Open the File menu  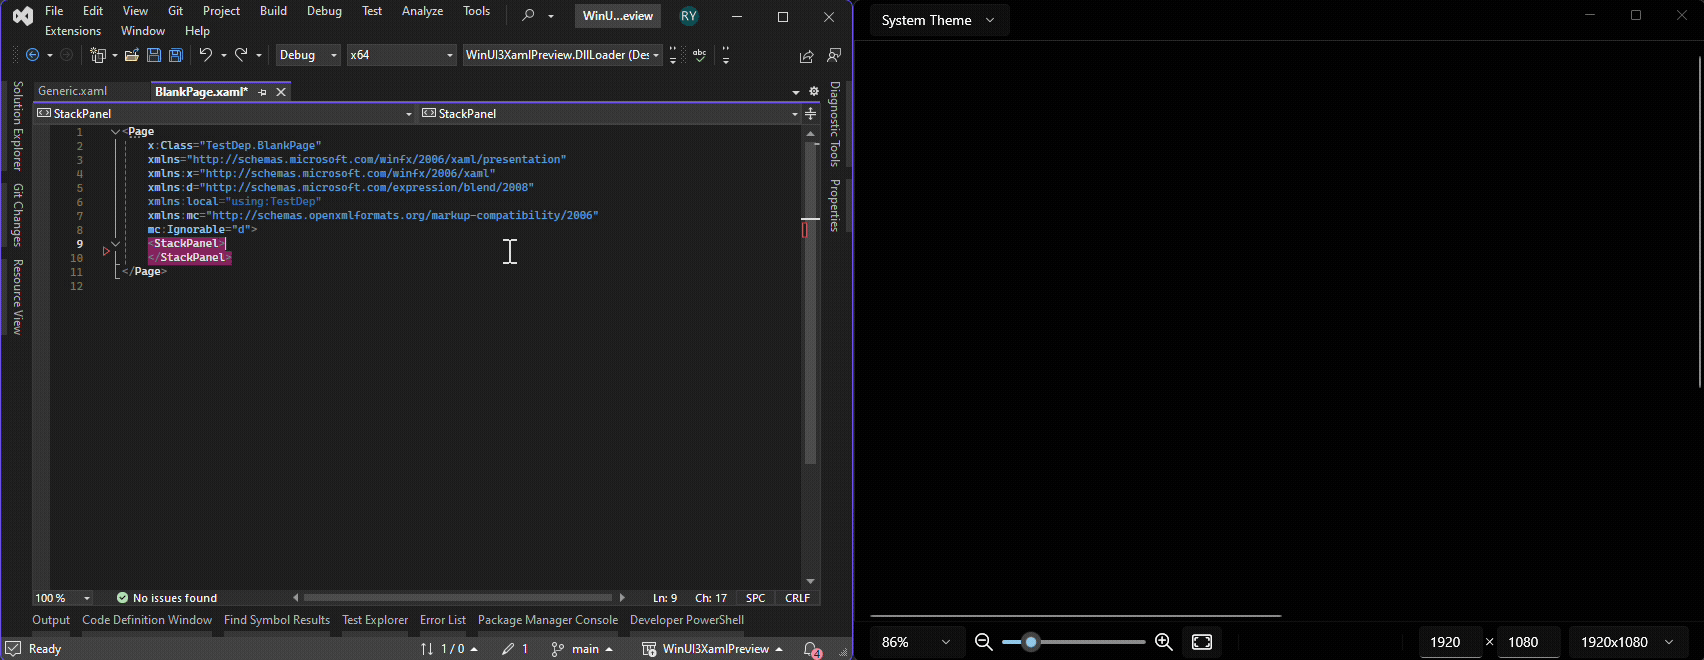point(54,11)
